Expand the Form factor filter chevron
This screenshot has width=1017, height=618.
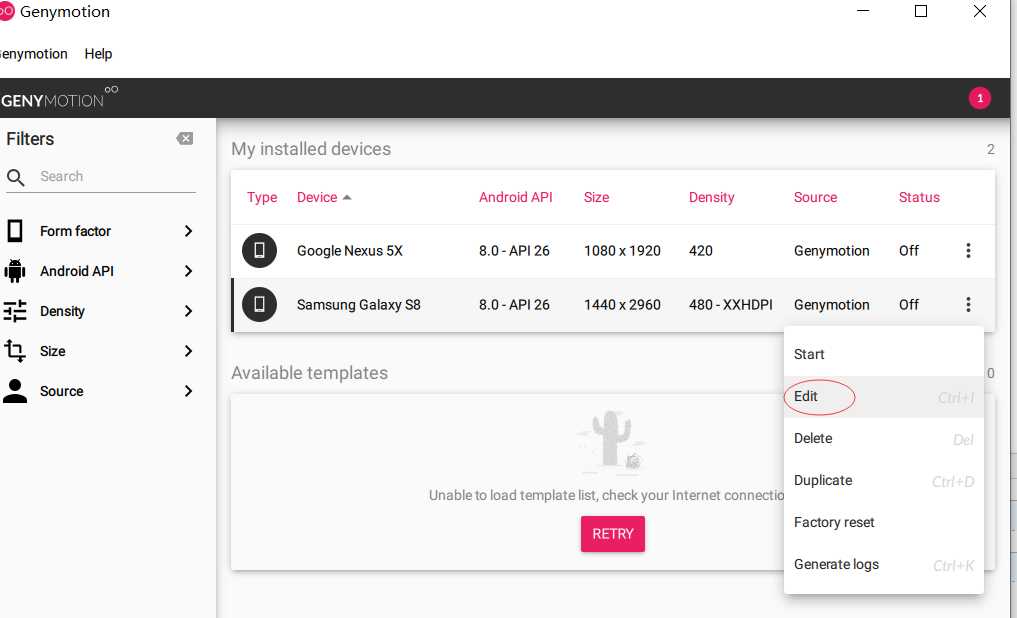(x=188, y=231)
